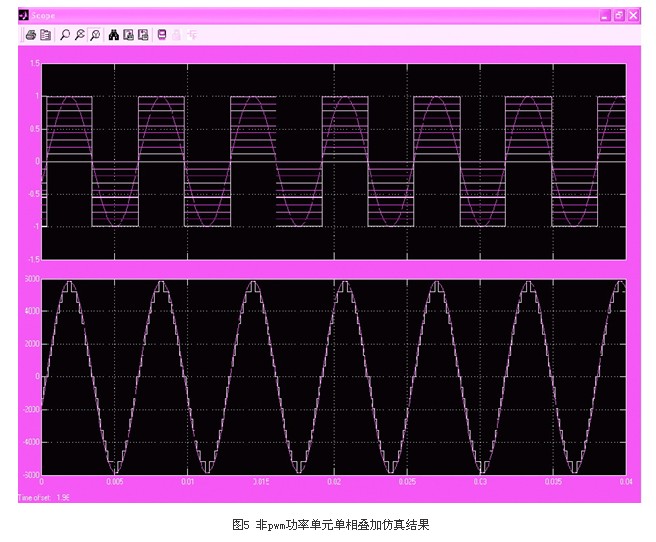
Task: Click Save current axes settings icon
Action: coord(128,35)
